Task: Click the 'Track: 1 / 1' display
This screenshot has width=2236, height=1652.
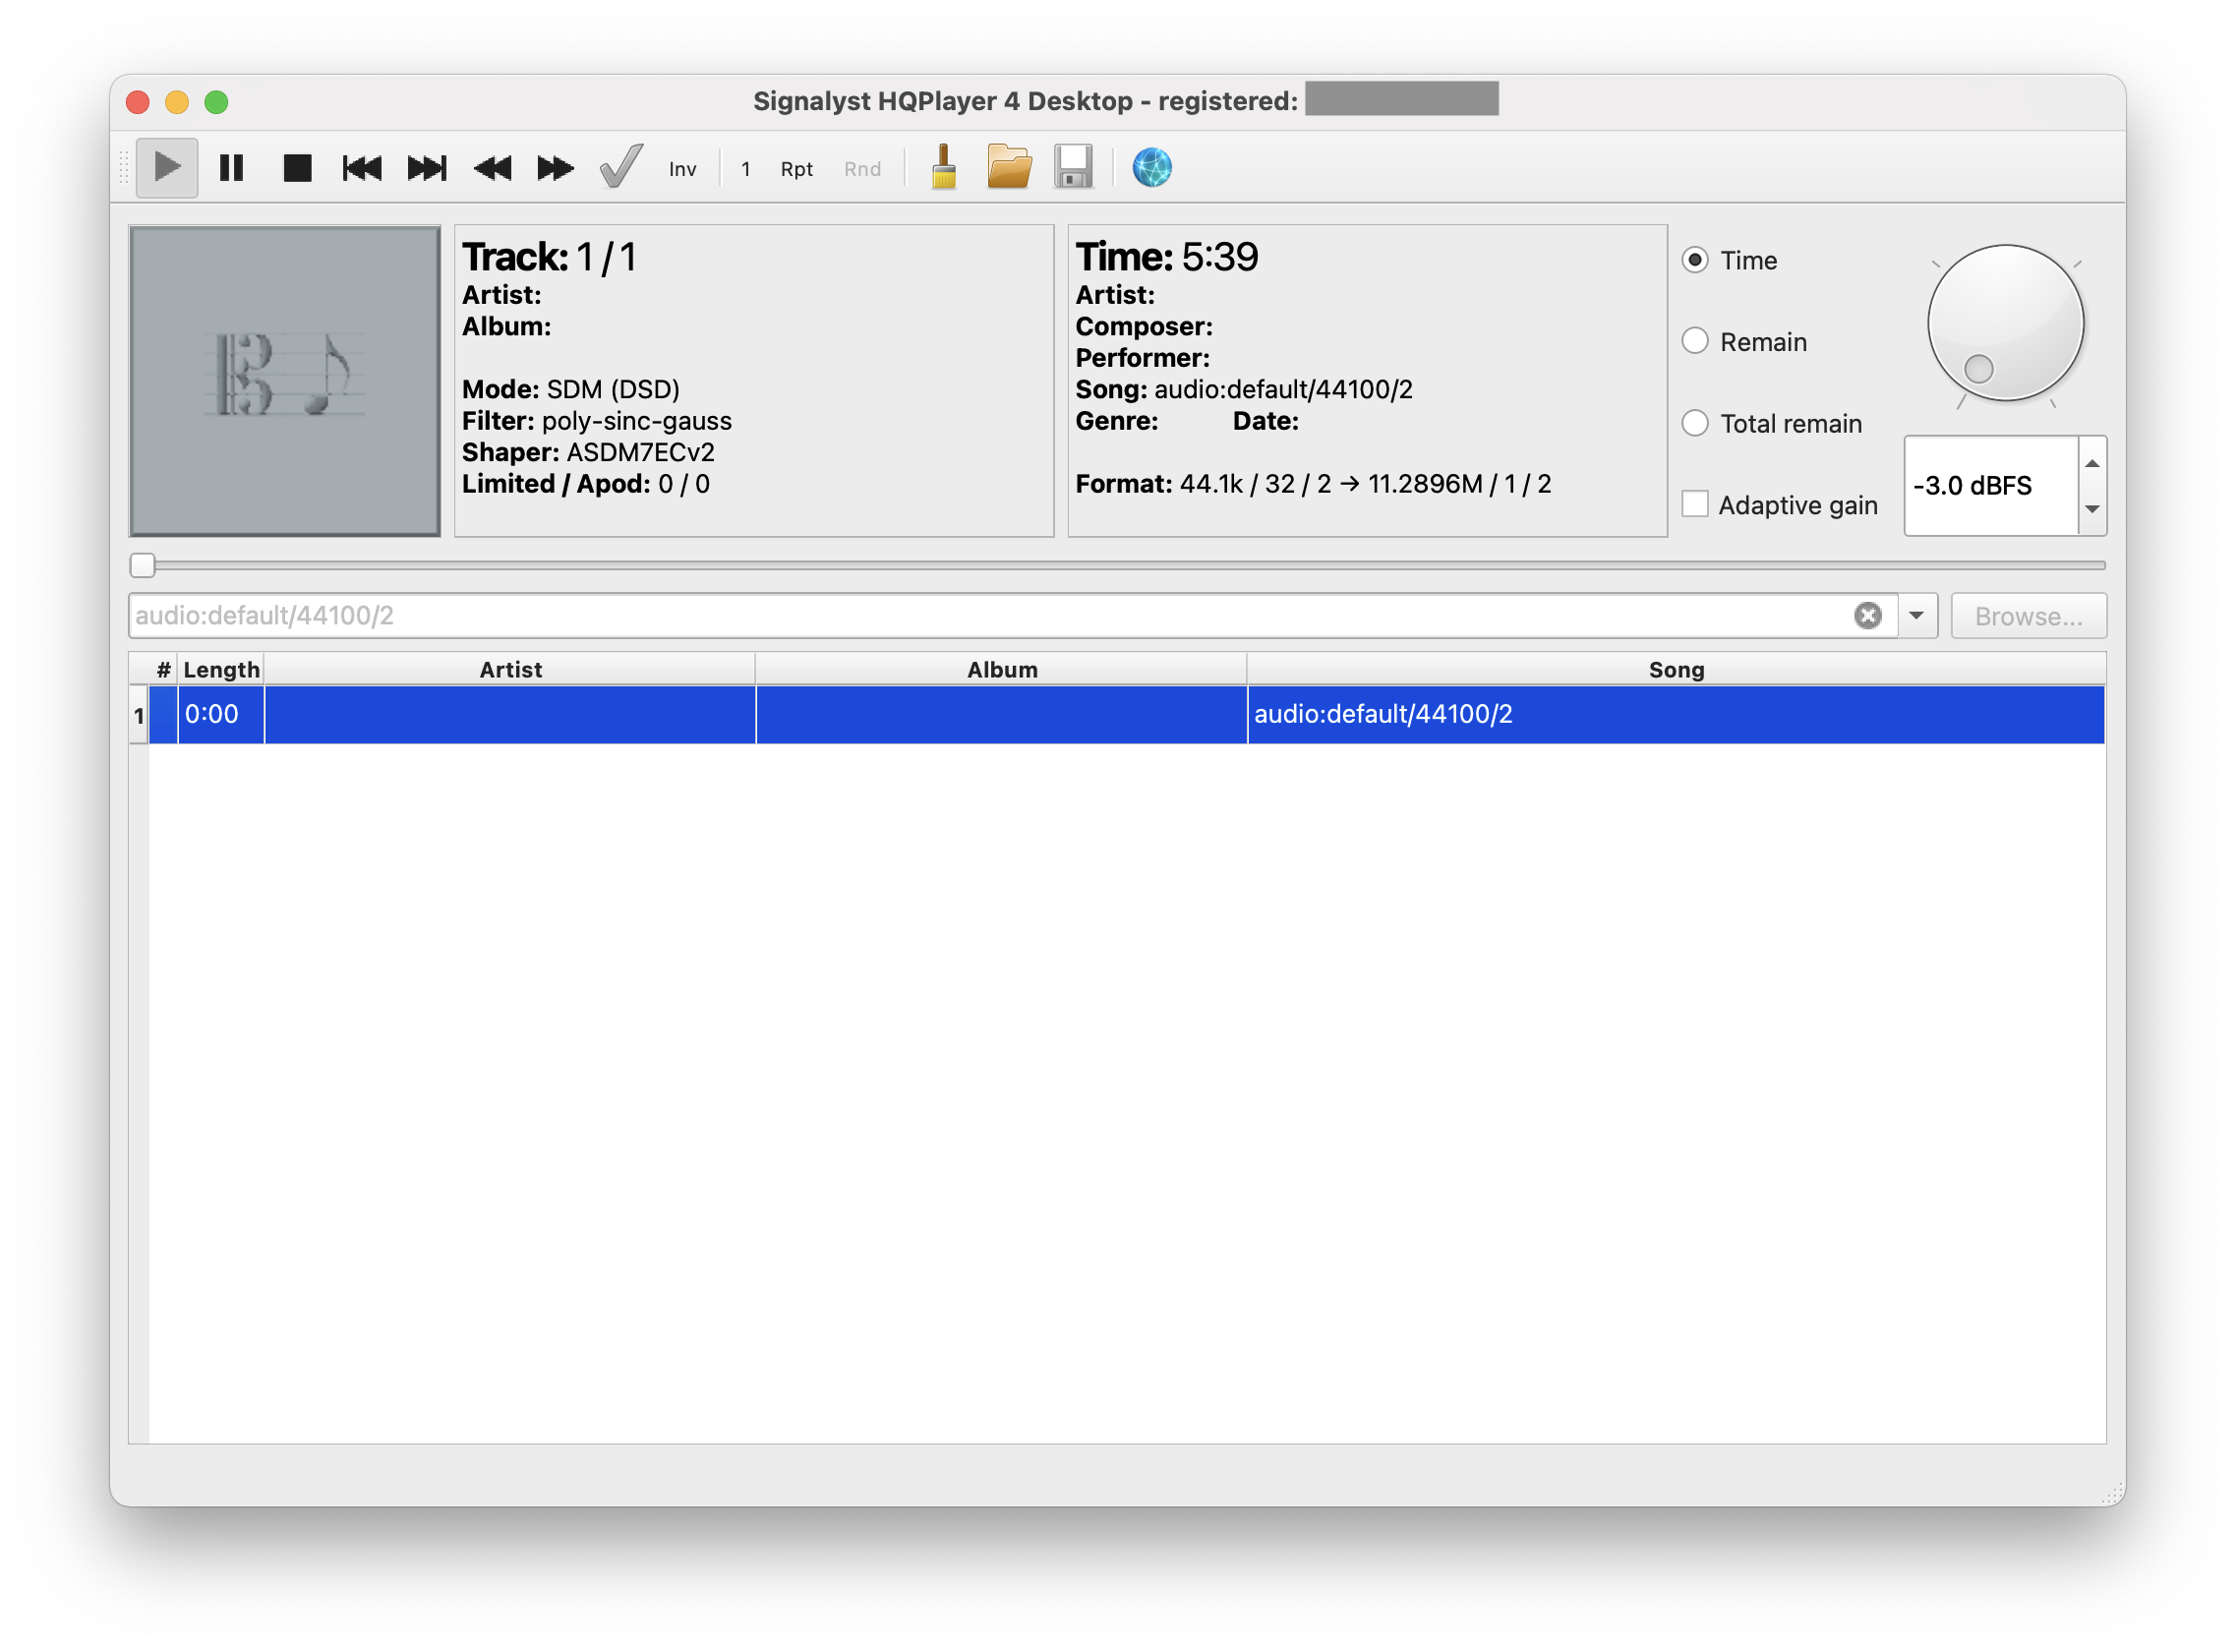Action: coord(549,257)
